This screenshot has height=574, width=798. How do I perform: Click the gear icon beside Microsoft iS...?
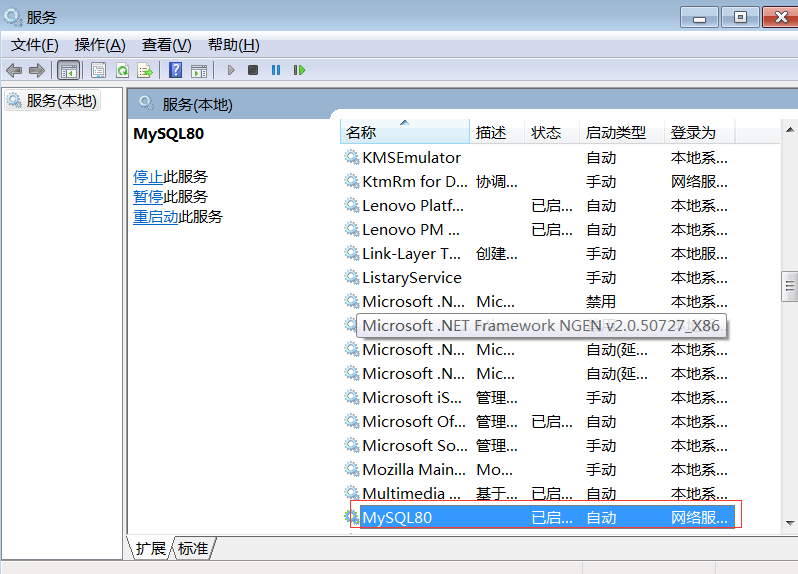click(x=351, y=397)
